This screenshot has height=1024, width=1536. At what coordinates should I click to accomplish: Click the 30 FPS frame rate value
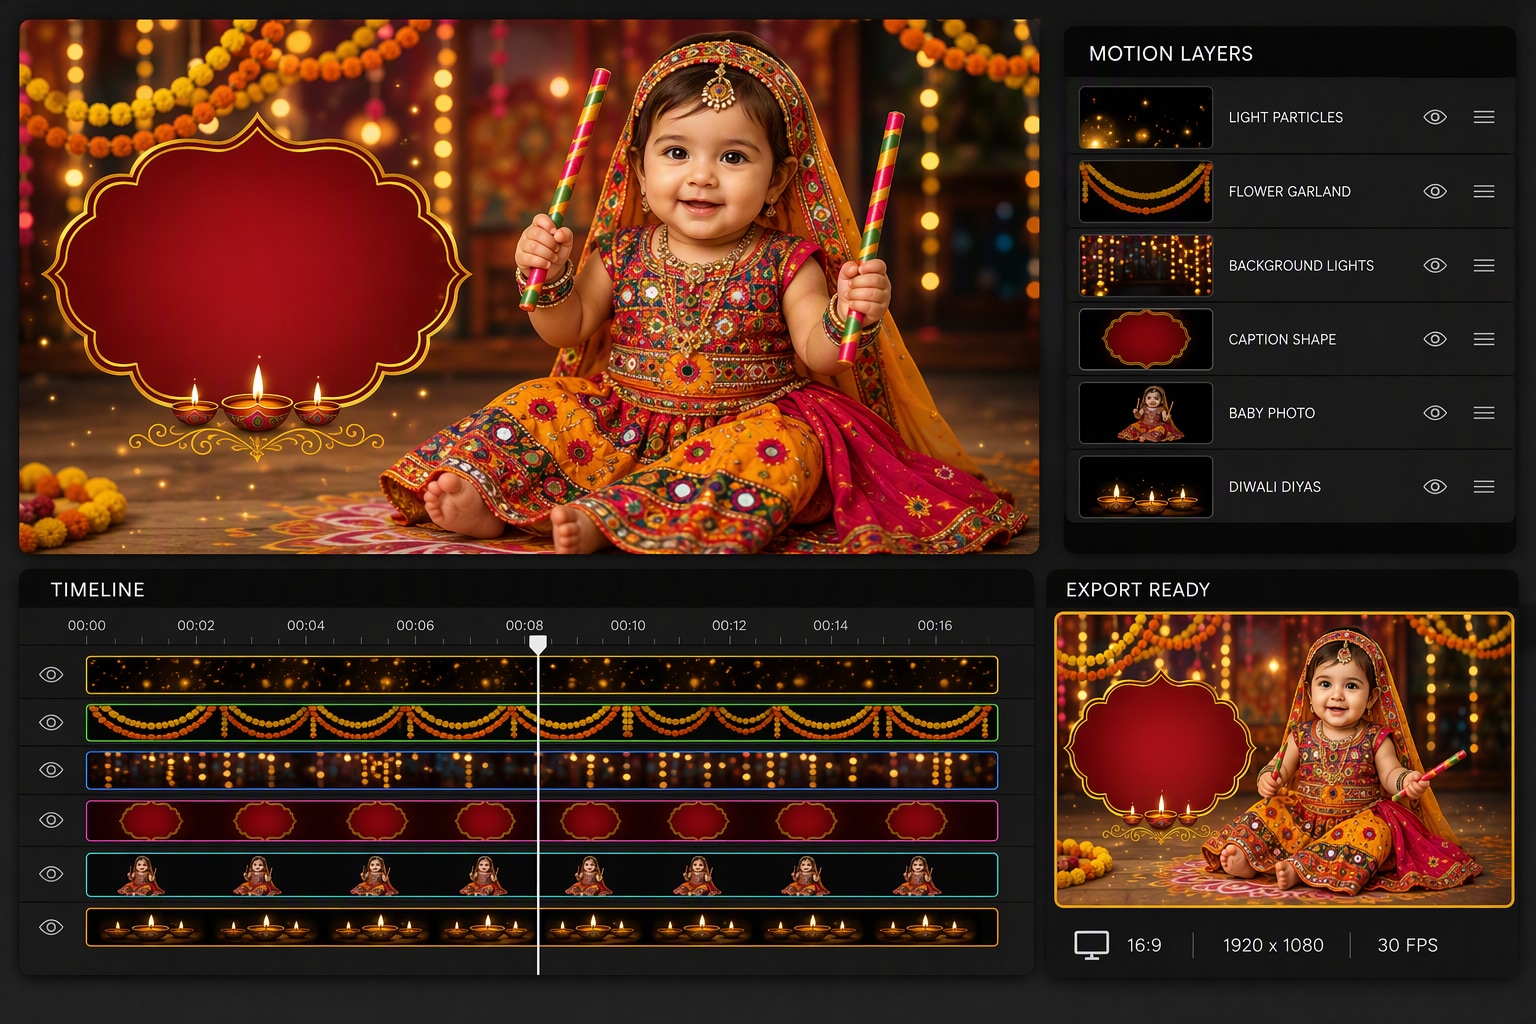(1407, 945)
